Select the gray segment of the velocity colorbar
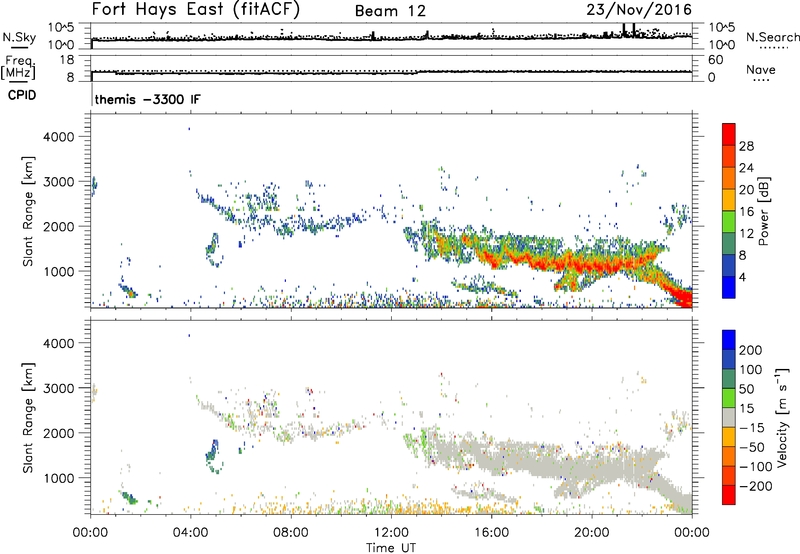 [x=729, y=417]
